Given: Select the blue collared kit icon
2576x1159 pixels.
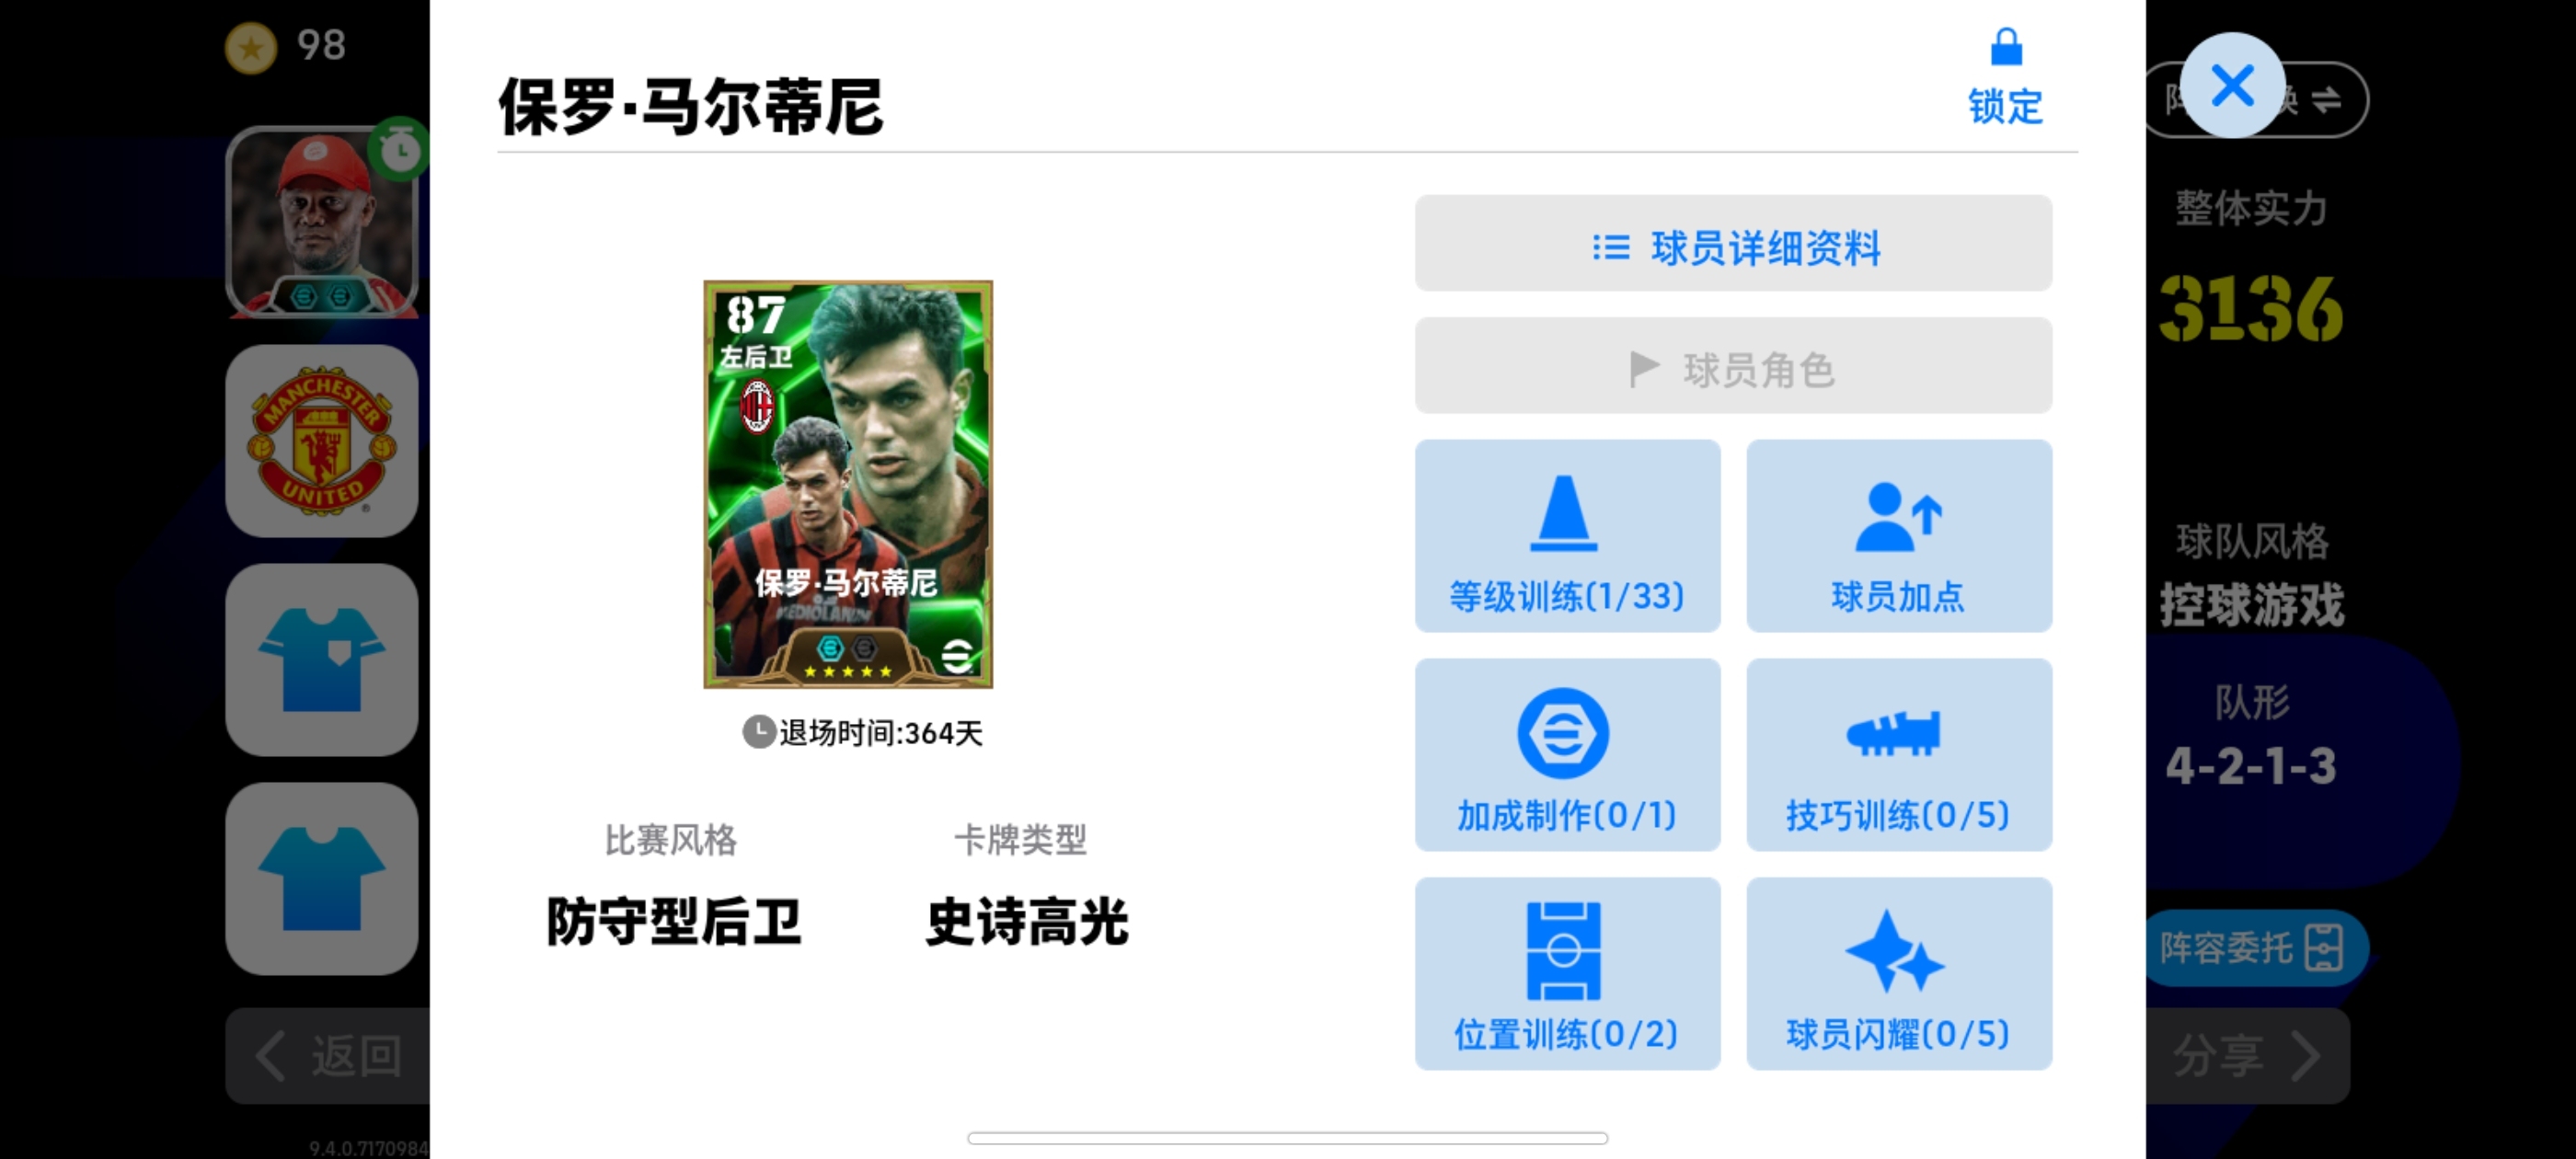Looking at the screenshot, I should (x=322, y=660).
